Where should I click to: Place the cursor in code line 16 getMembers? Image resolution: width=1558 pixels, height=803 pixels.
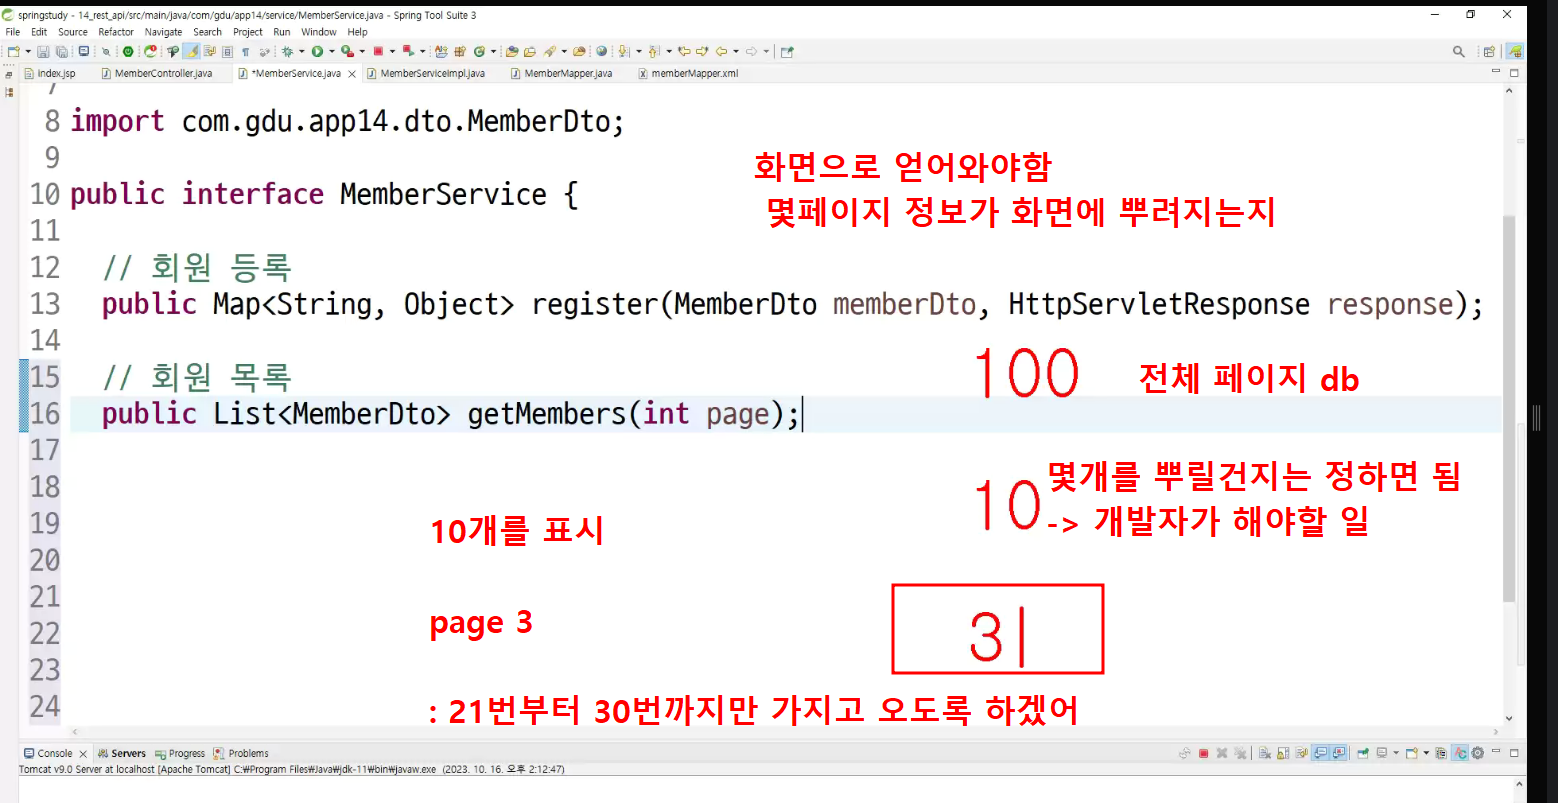546,414
